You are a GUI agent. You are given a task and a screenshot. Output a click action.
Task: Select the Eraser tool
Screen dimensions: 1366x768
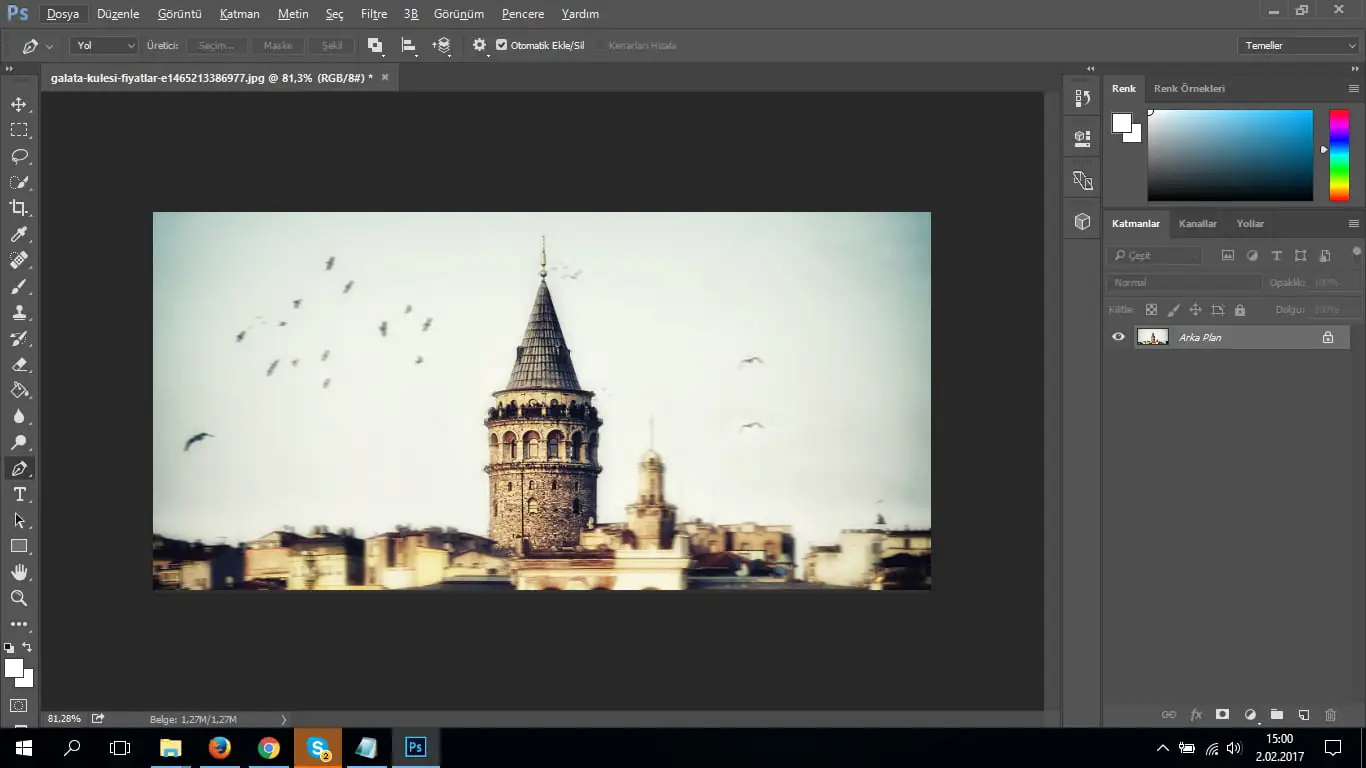click(x=19, y=364)
